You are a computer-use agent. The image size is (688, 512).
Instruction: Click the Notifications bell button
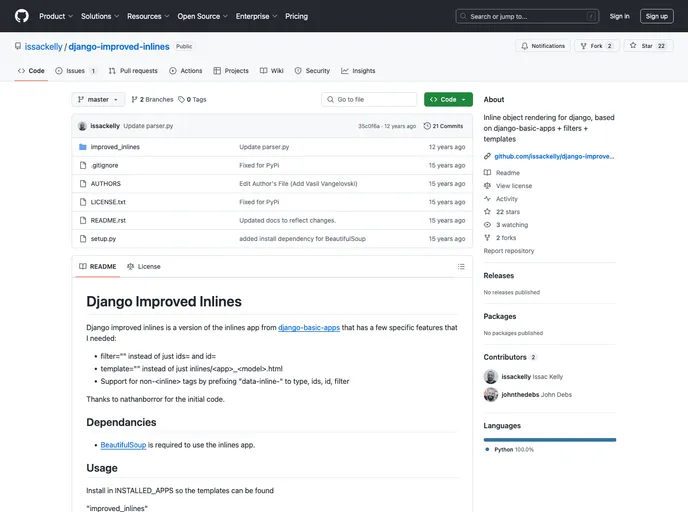[543, 46]
